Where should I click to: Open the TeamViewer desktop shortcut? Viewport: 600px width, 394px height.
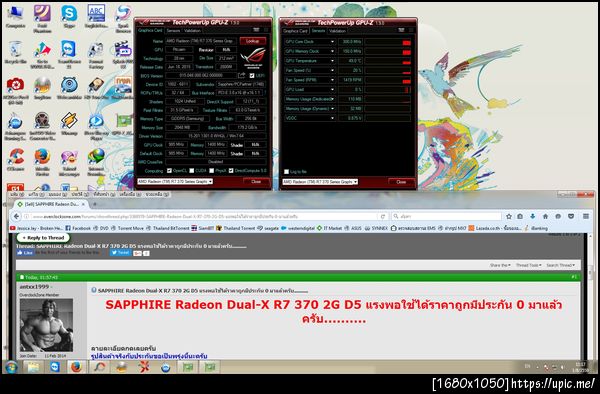[69, 53]
